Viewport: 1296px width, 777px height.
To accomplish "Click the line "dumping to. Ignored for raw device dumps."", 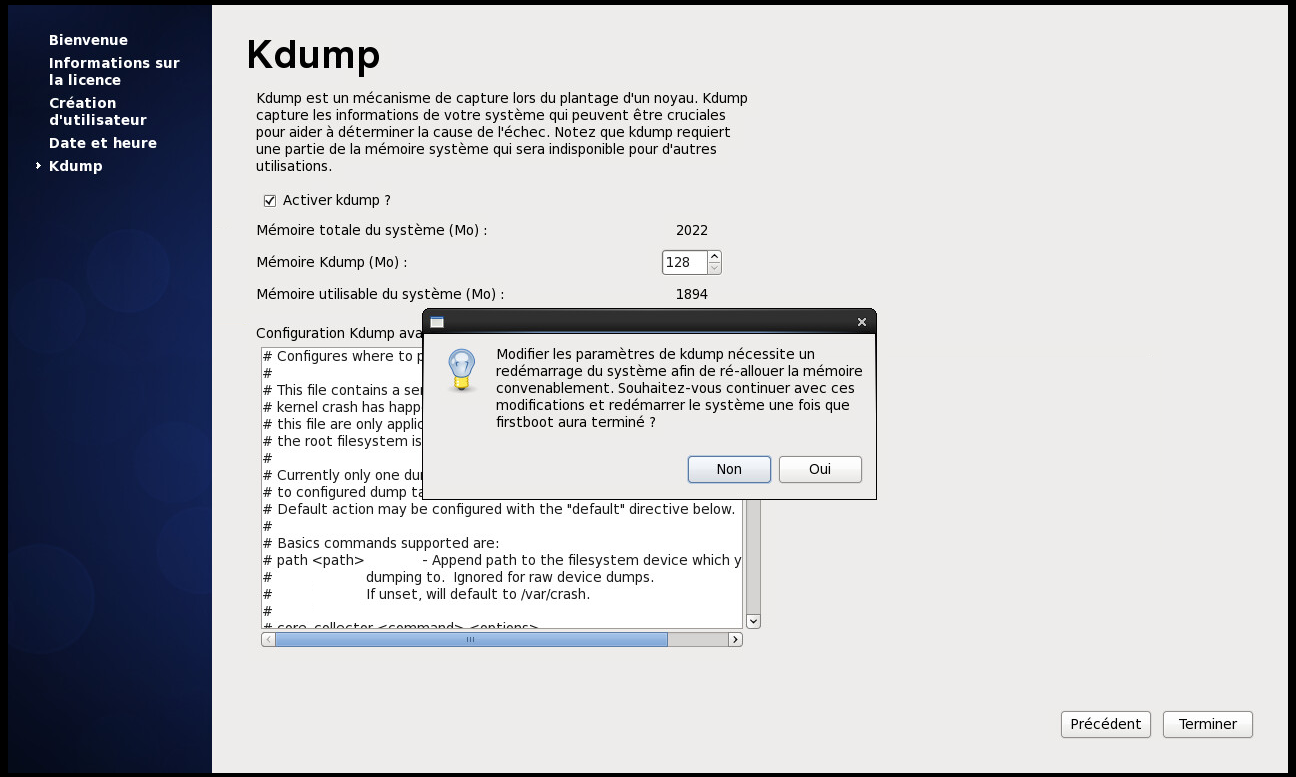I will (510, 577).
